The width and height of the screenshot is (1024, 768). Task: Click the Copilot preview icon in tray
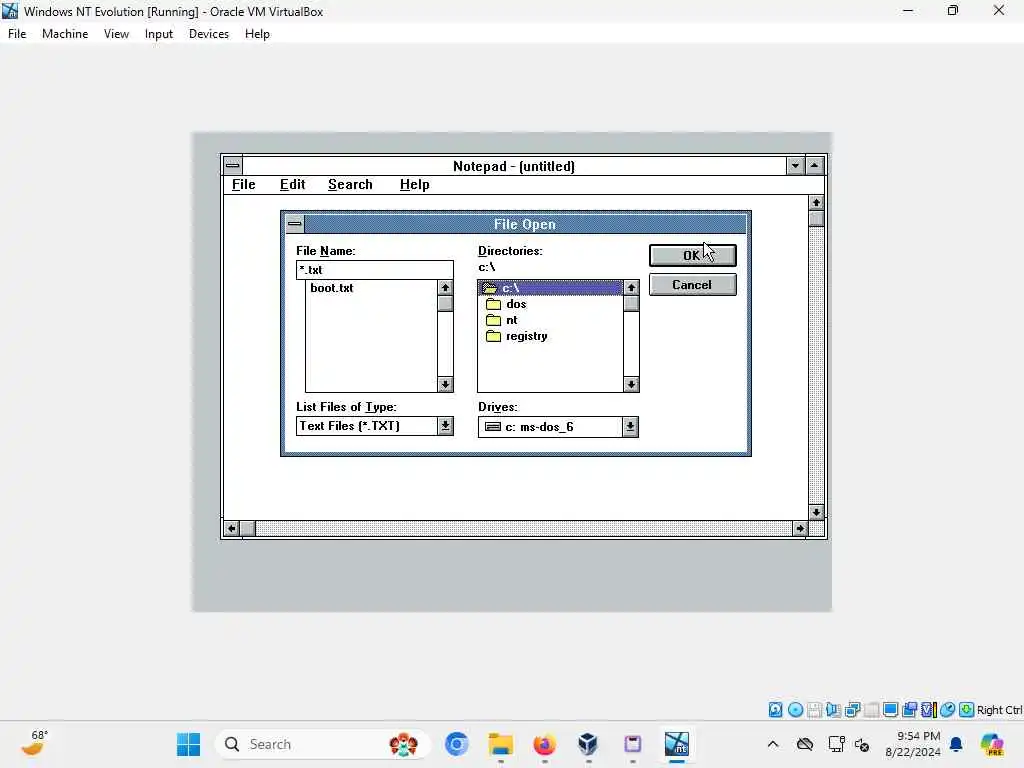[x=992, y=744]
